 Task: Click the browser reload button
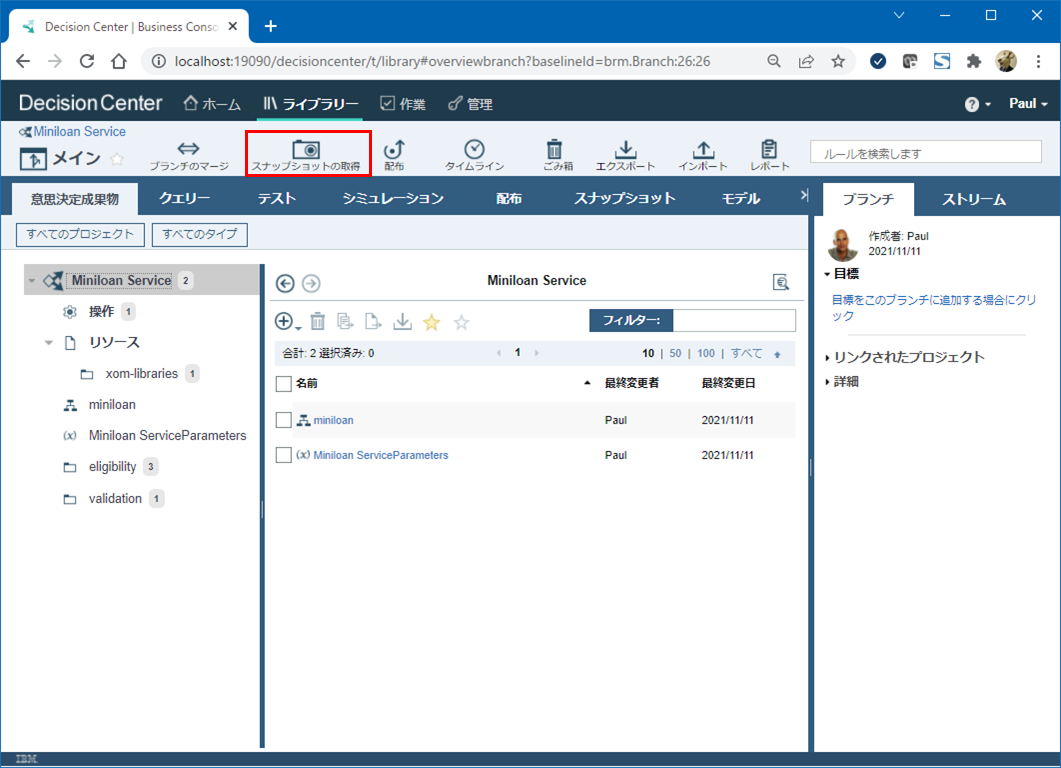(x=87, y=61)
